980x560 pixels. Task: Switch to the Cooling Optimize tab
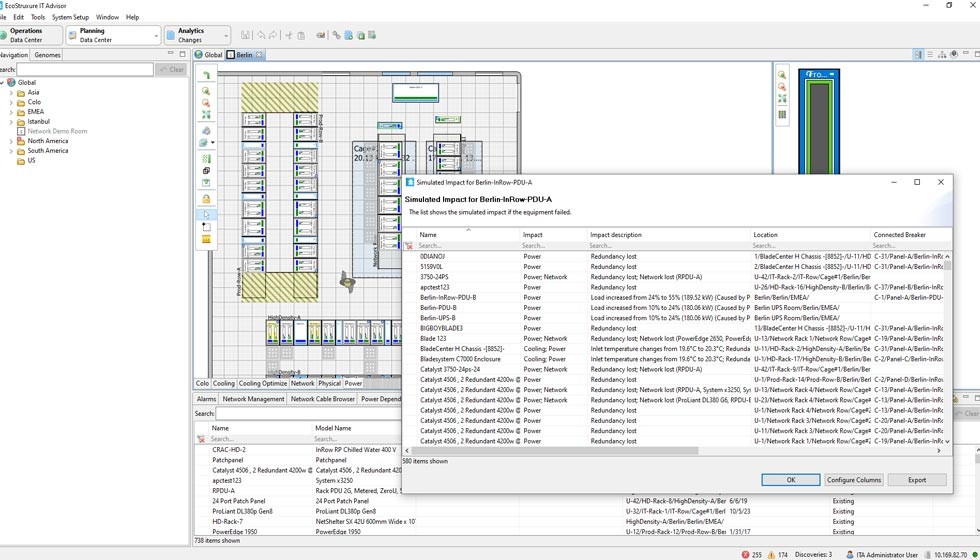[263, 383]
